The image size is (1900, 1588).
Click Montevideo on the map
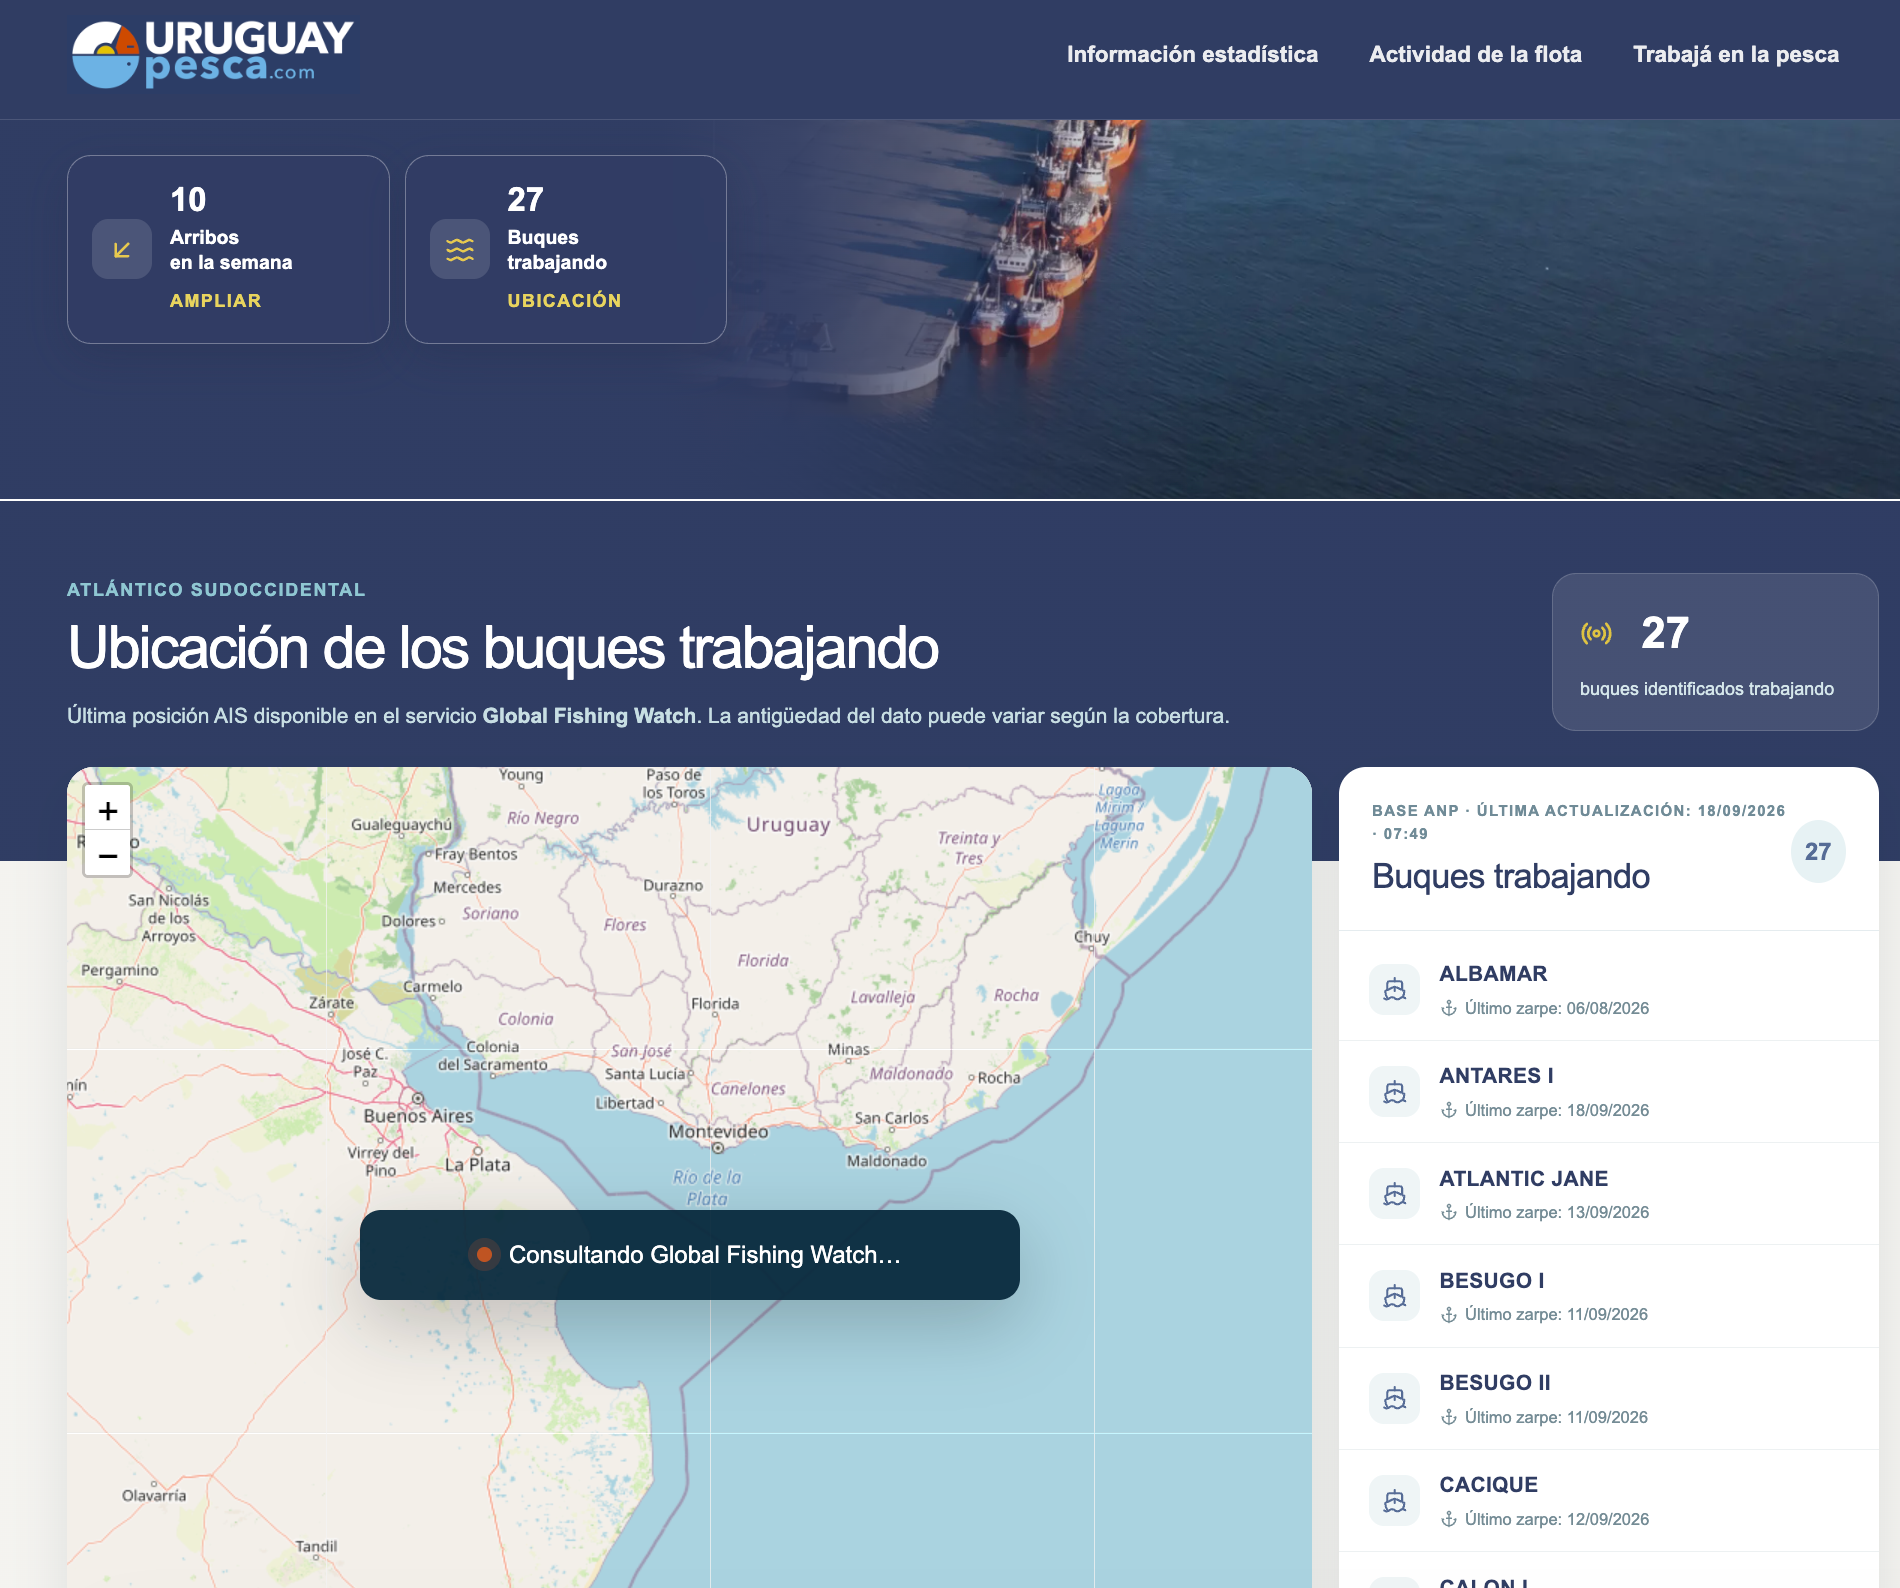coord(718,1133)
